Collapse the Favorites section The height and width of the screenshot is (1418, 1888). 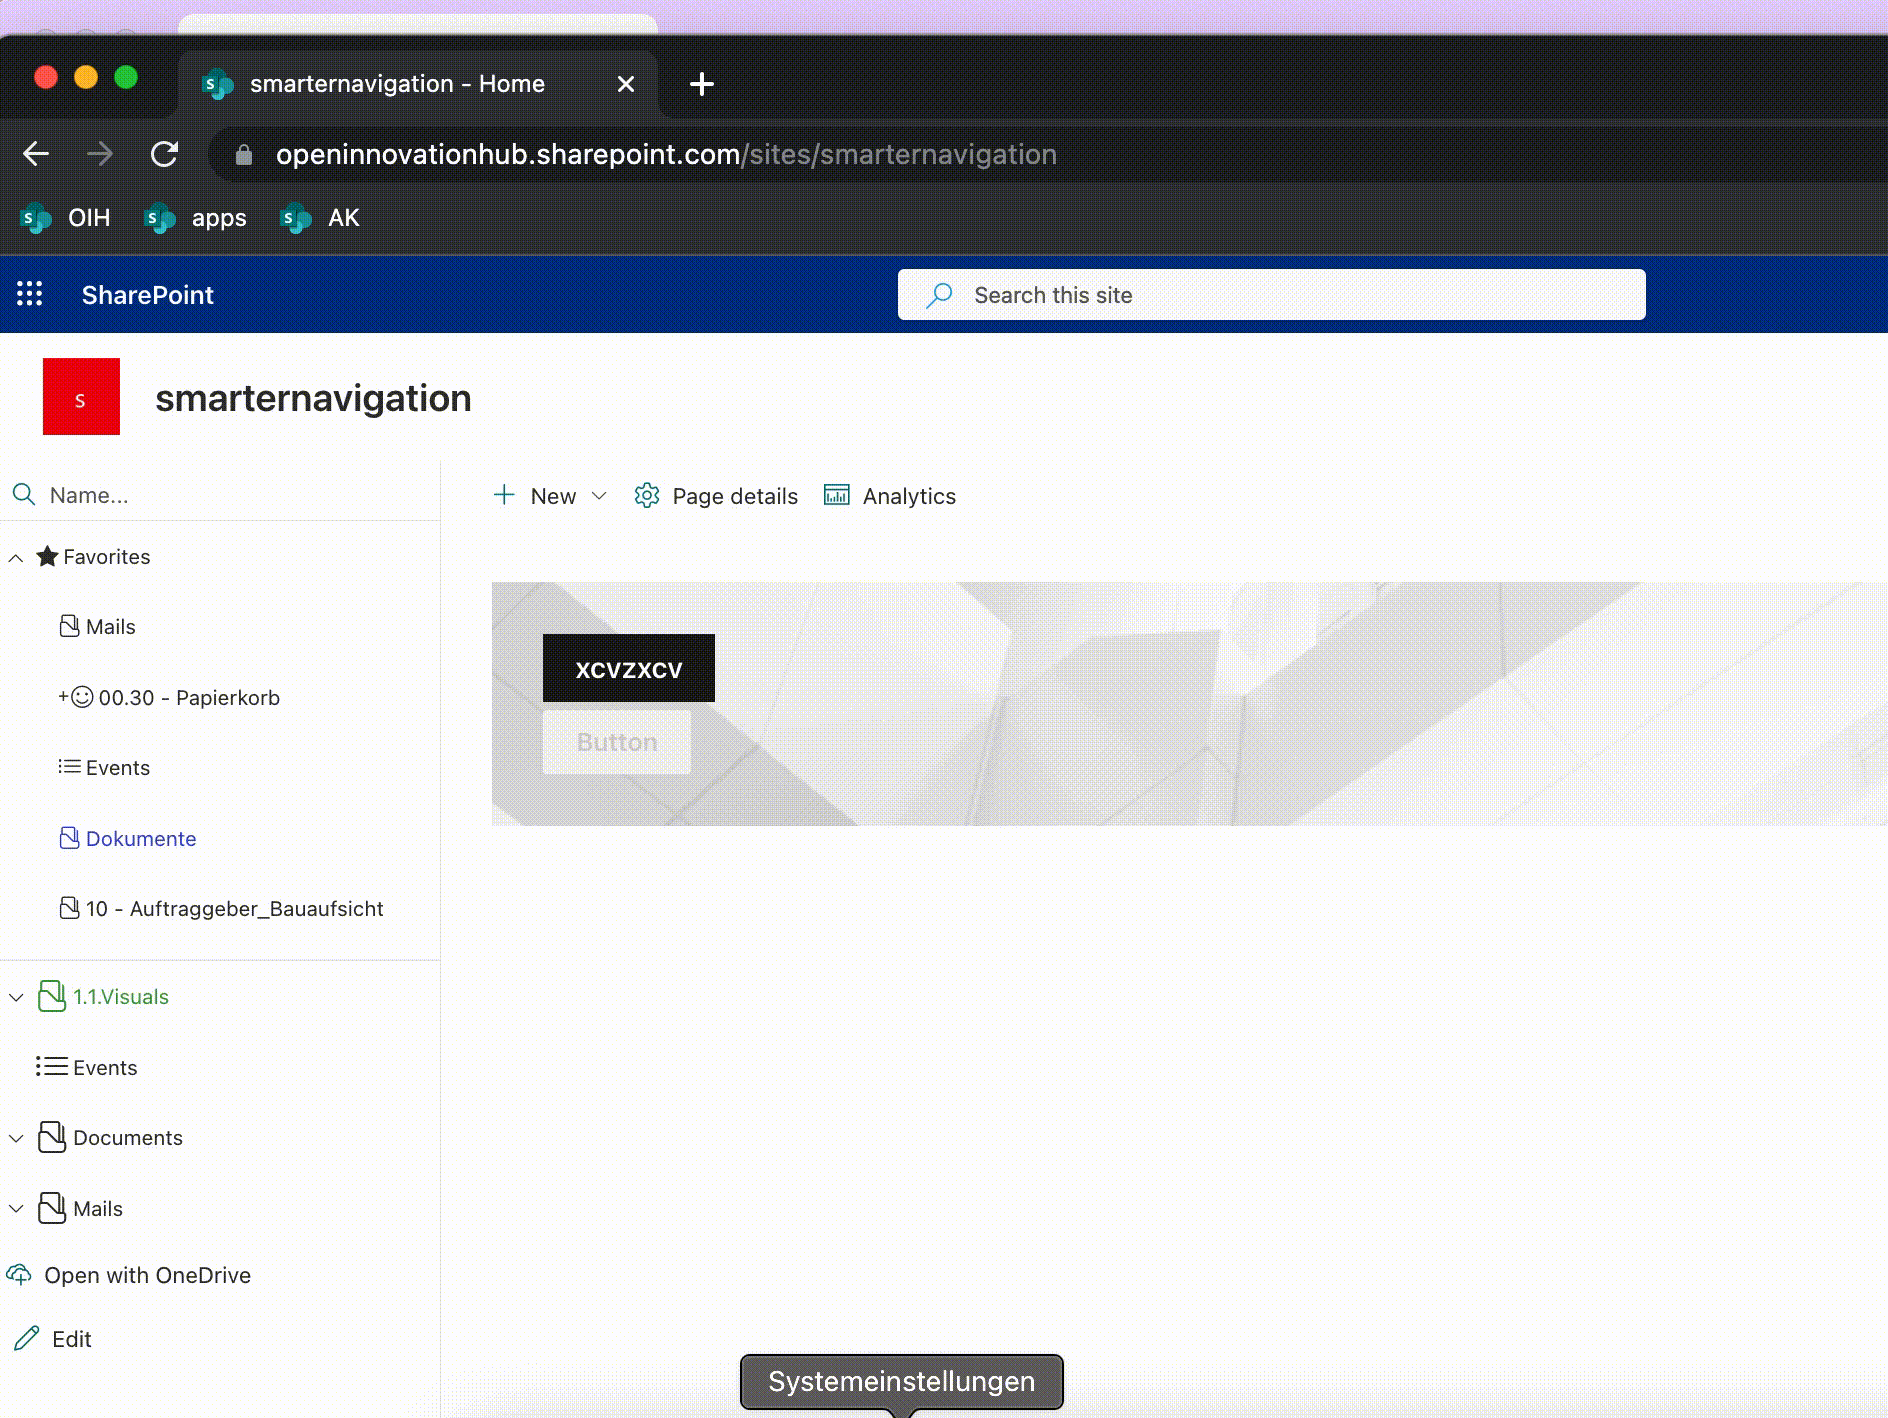pos(15,557)
